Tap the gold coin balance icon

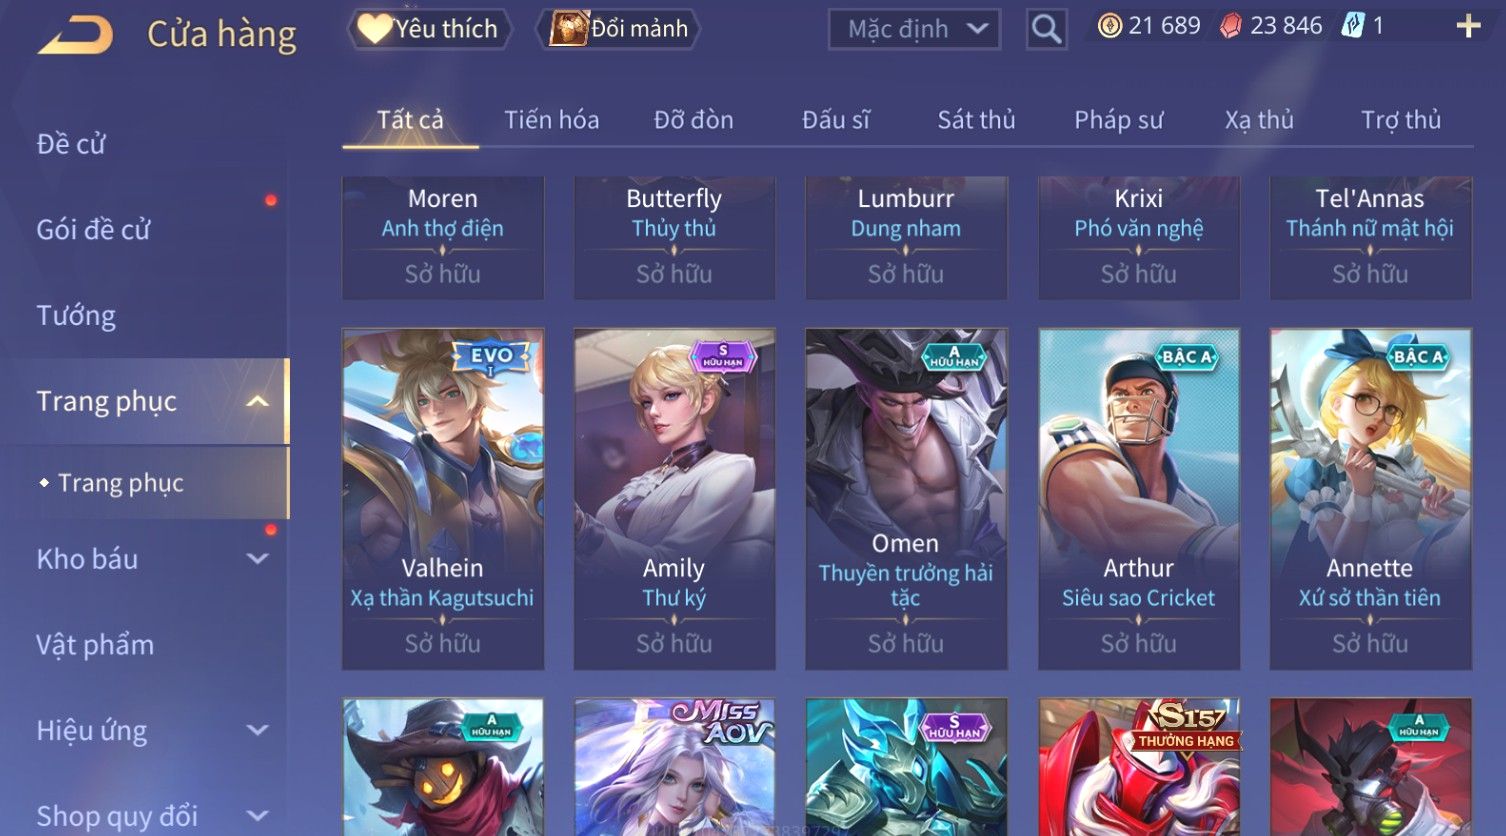(x=1109, y=26)
